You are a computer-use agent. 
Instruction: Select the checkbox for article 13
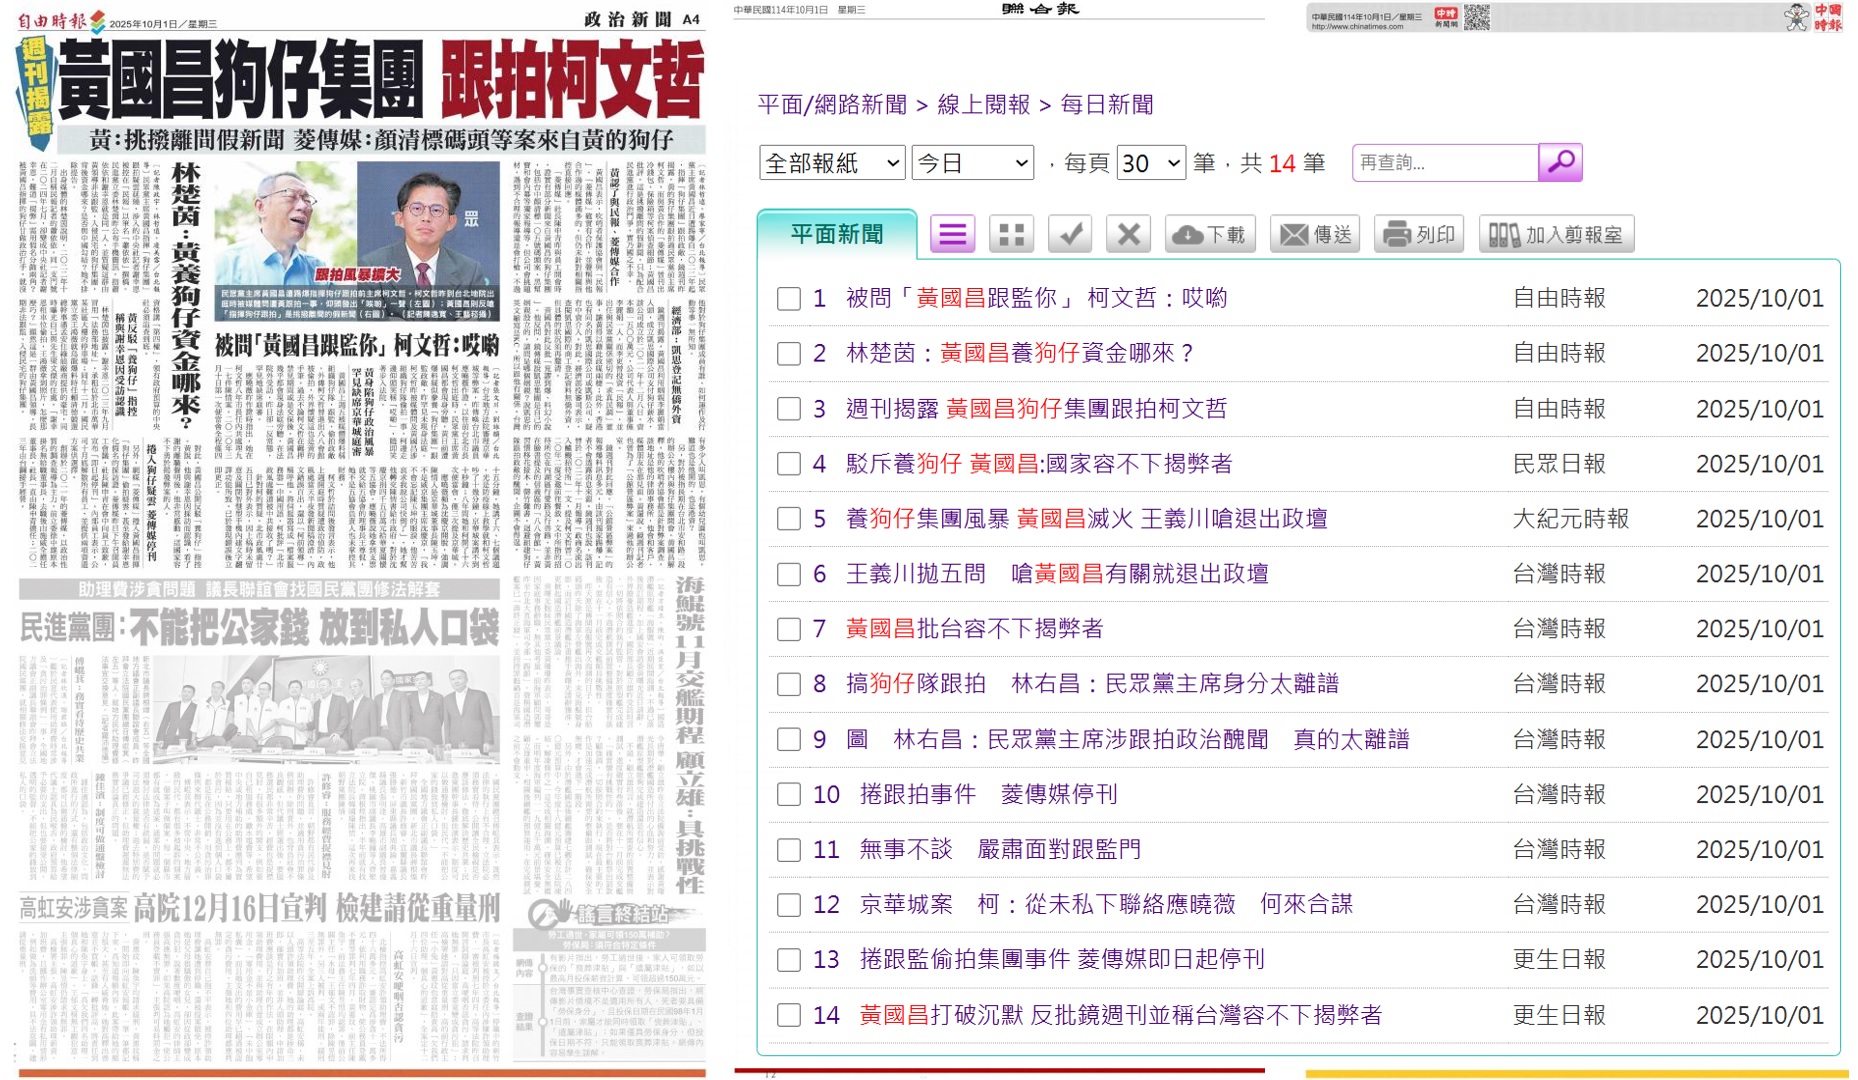click(x=789, y=960)
